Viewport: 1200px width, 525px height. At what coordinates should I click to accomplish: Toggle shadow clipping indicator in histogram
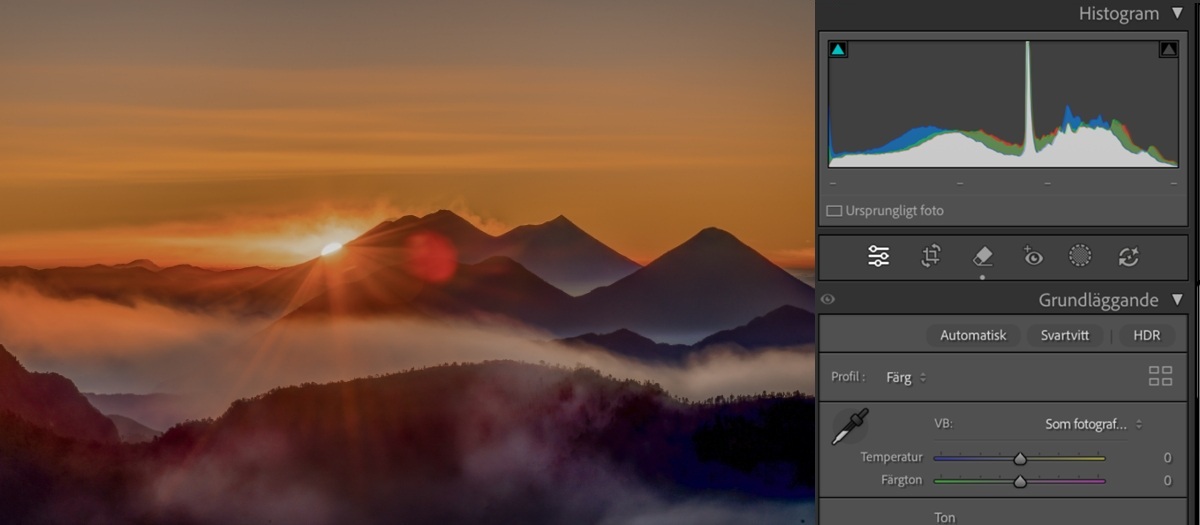[838, 49]
